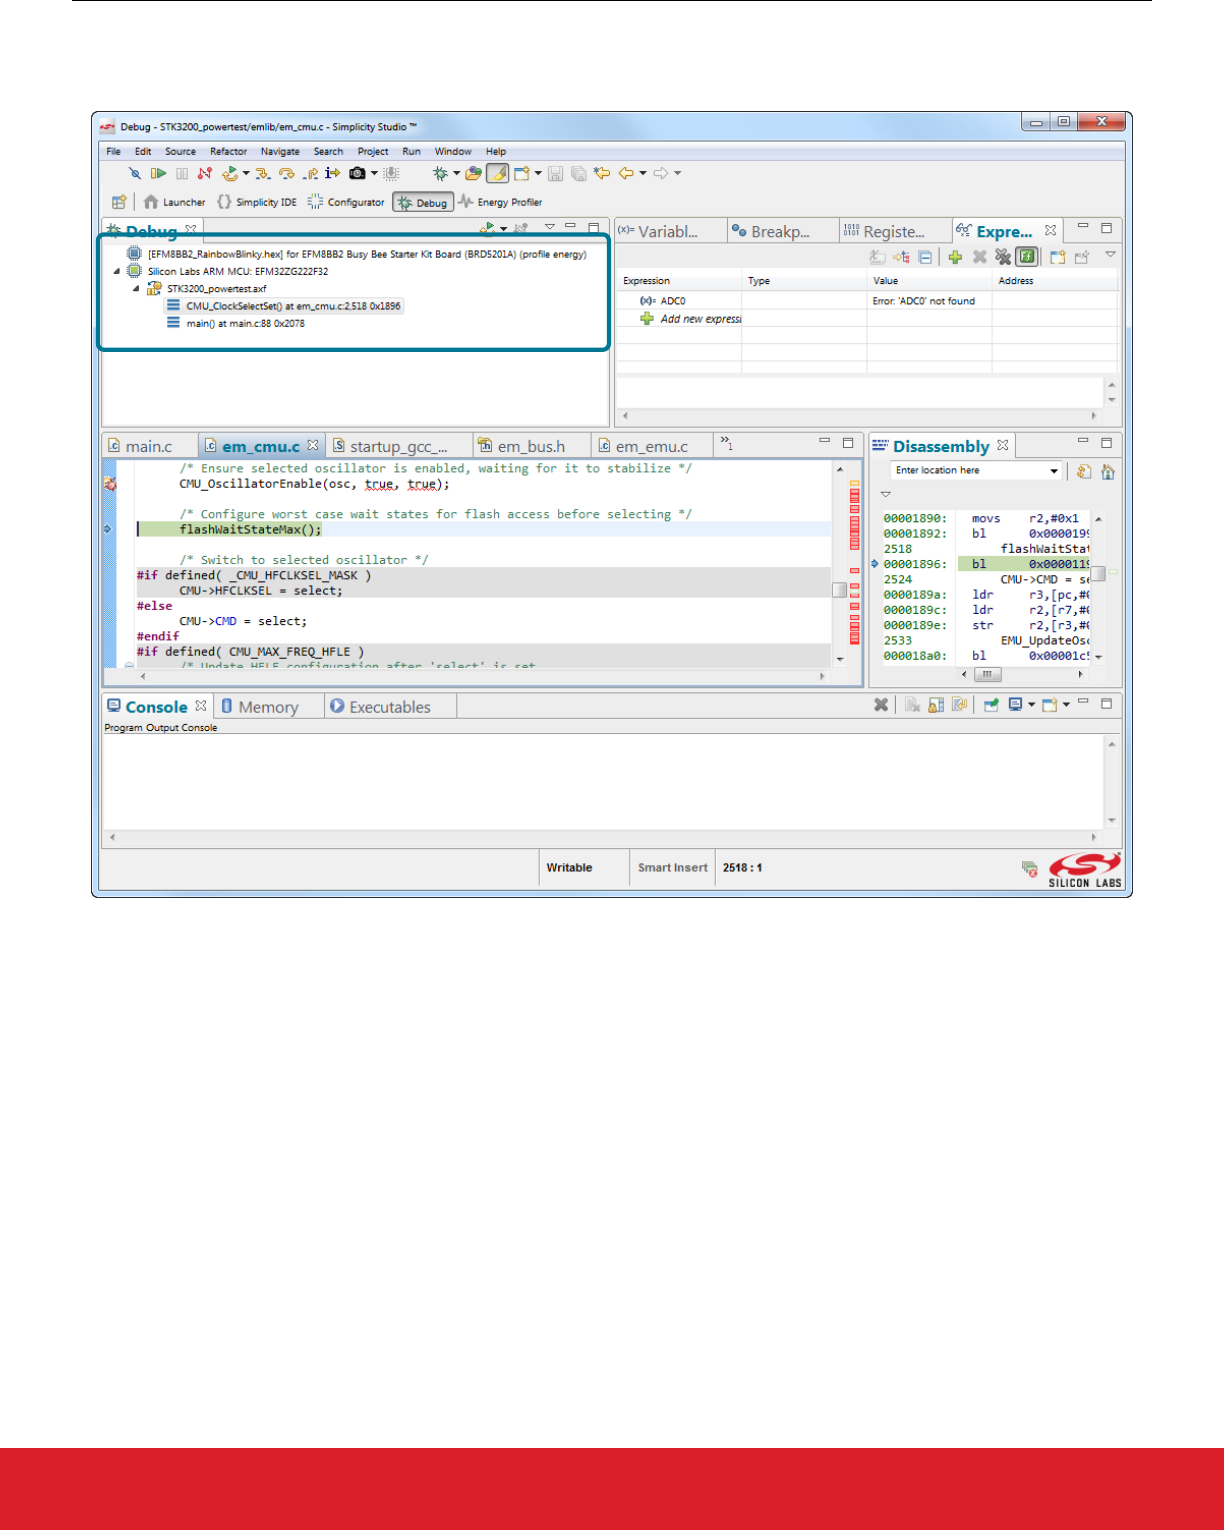Open the Navigate menu
1224x1530 pixels.
point(280,152)
